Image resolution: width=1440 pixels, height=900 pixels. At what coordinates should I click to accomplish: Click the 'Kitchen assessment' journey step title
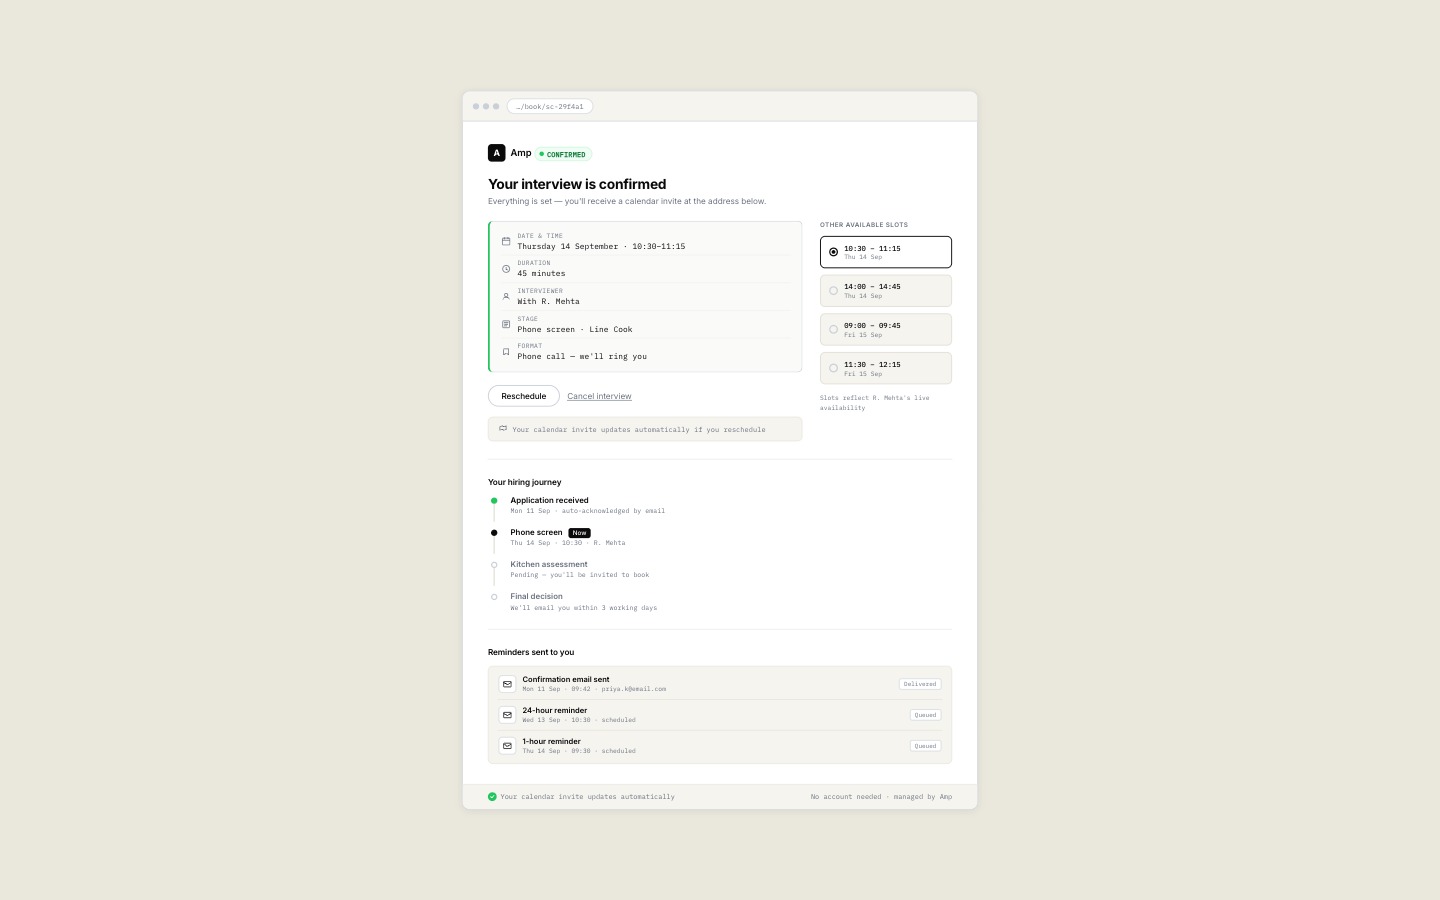(549, 564)
